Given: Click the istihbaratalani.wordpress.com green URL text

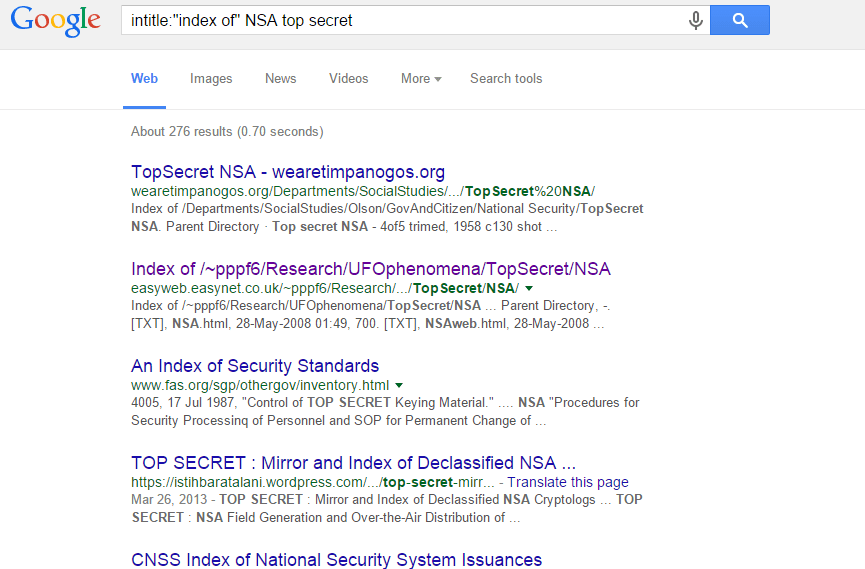Looking at the screenshot, I should (313, 482).
